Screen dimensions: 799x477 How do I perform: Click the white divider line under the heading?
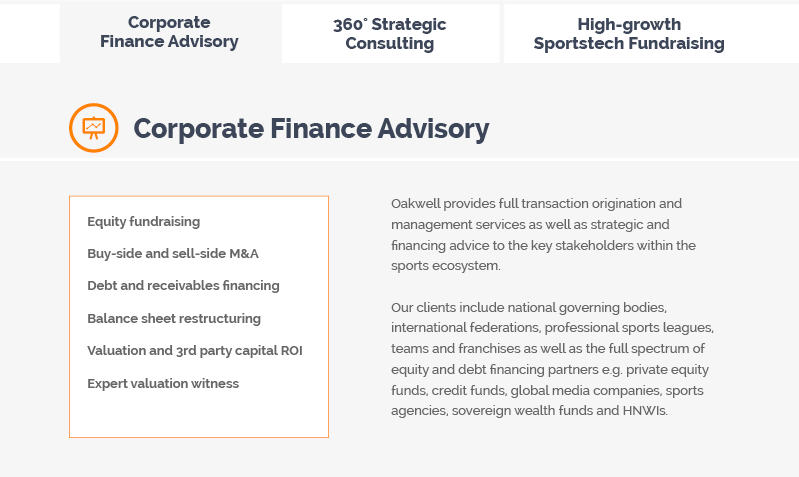click(x=400, y=160)
